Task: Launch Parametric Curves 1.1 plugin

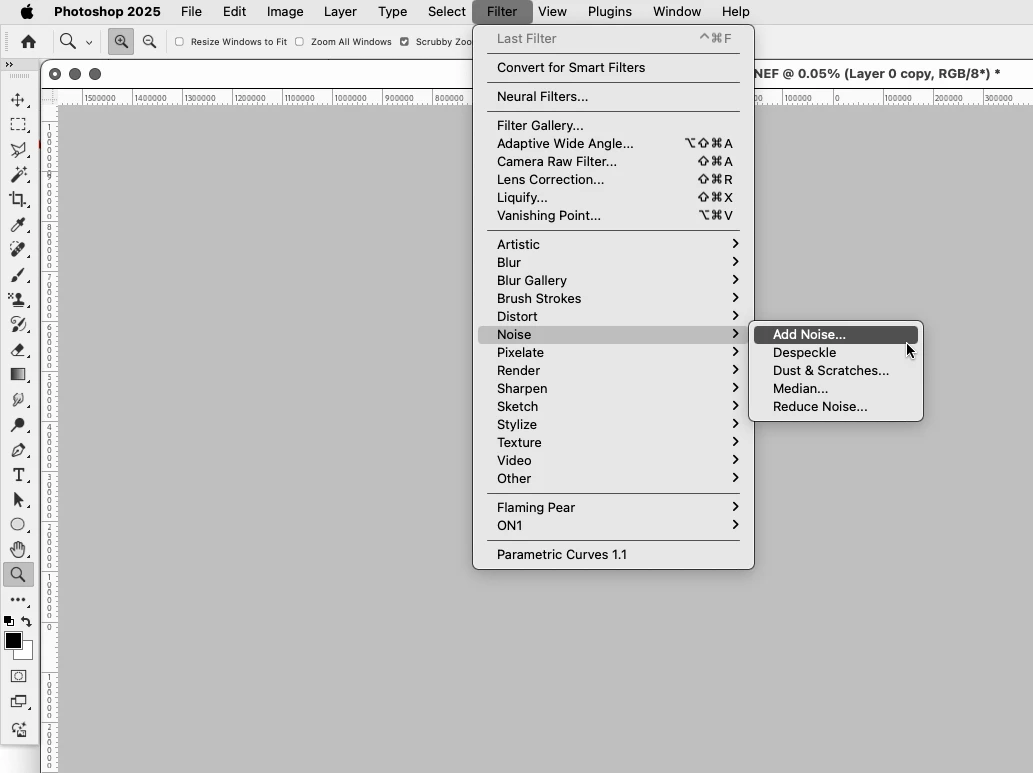Action: (613, 554)
